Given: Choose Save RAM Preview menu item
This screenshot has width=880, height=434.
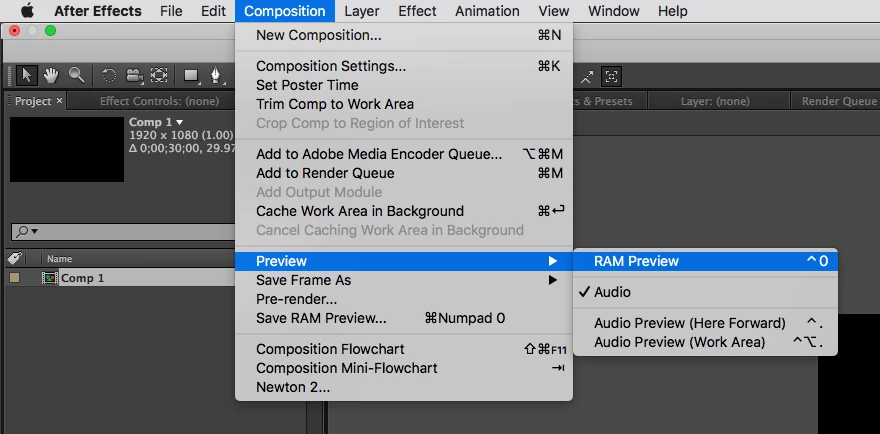Looking at the screenshot, I should 404,318.
